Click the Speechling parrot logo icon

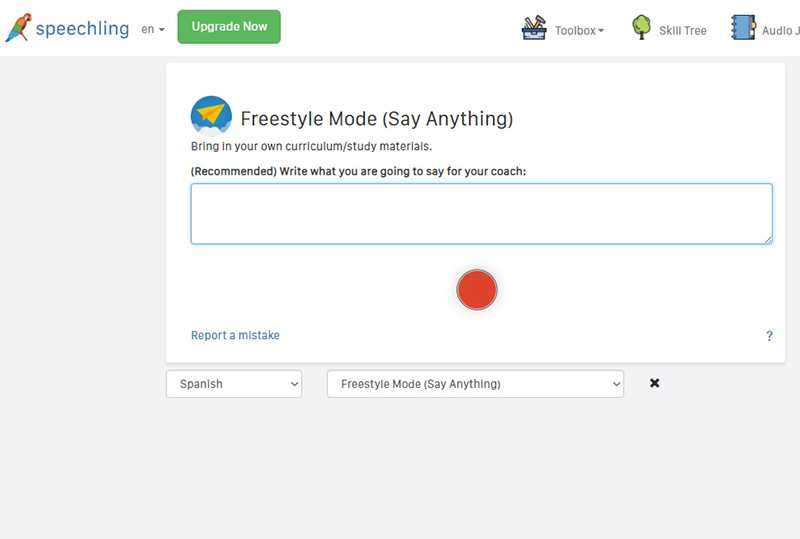(18, 28)
